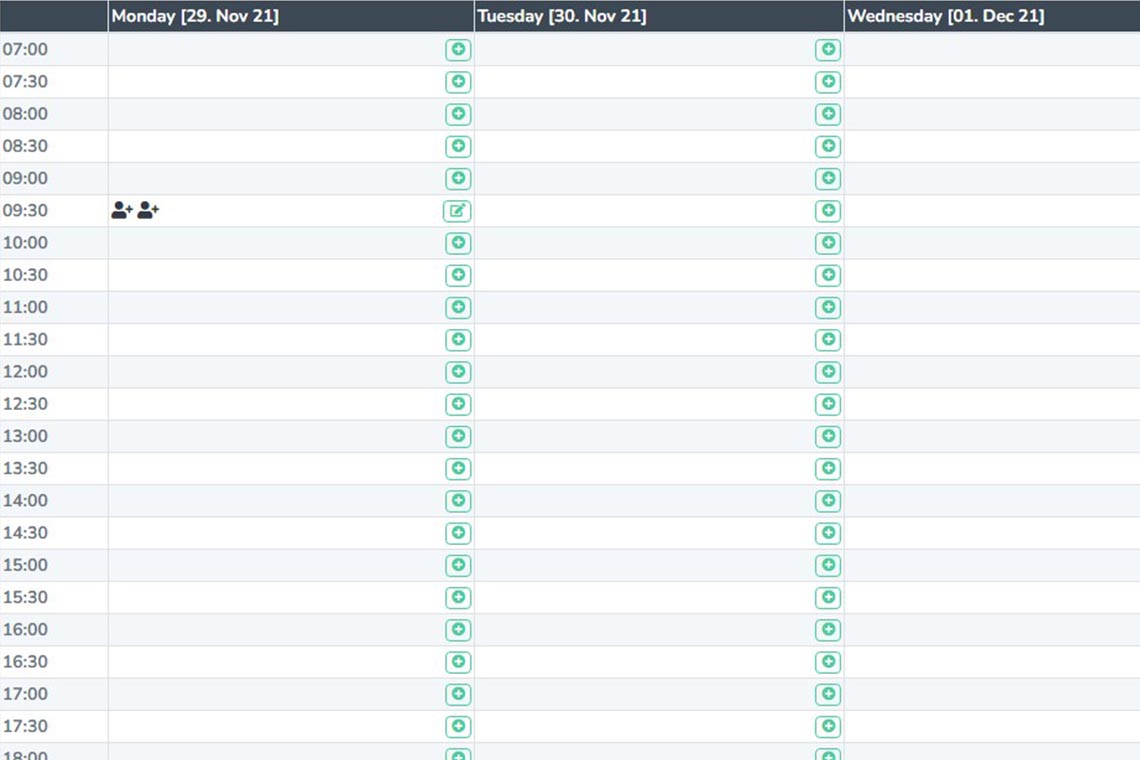Add appointment Monday at 17:30
The image size is (1140, 760).
(458, 726)
